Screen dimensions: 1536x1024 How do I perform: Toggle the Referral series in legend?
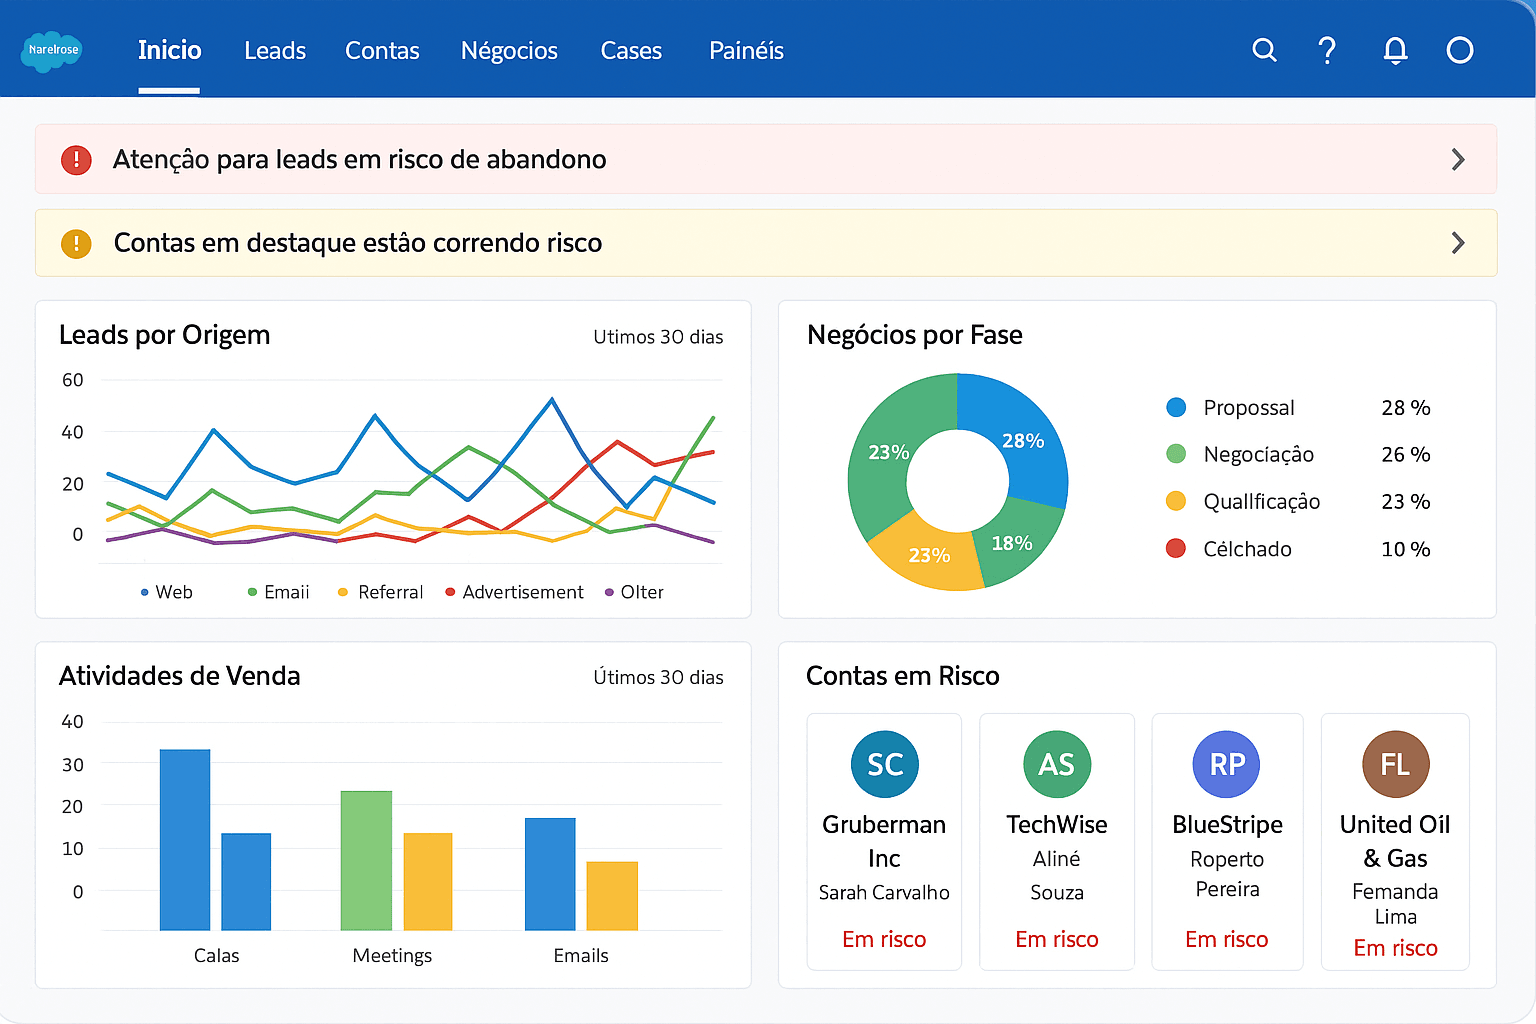click(x=381, y=592)
